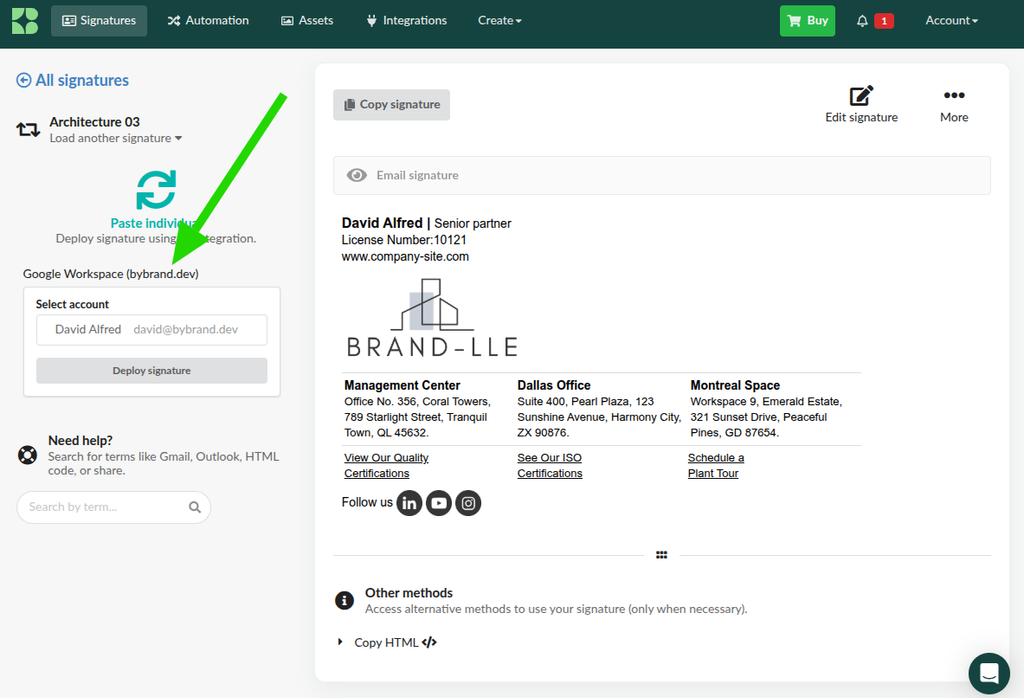Click the Search by term input
Screen dimensions: 1024x698
click(114, 507)
